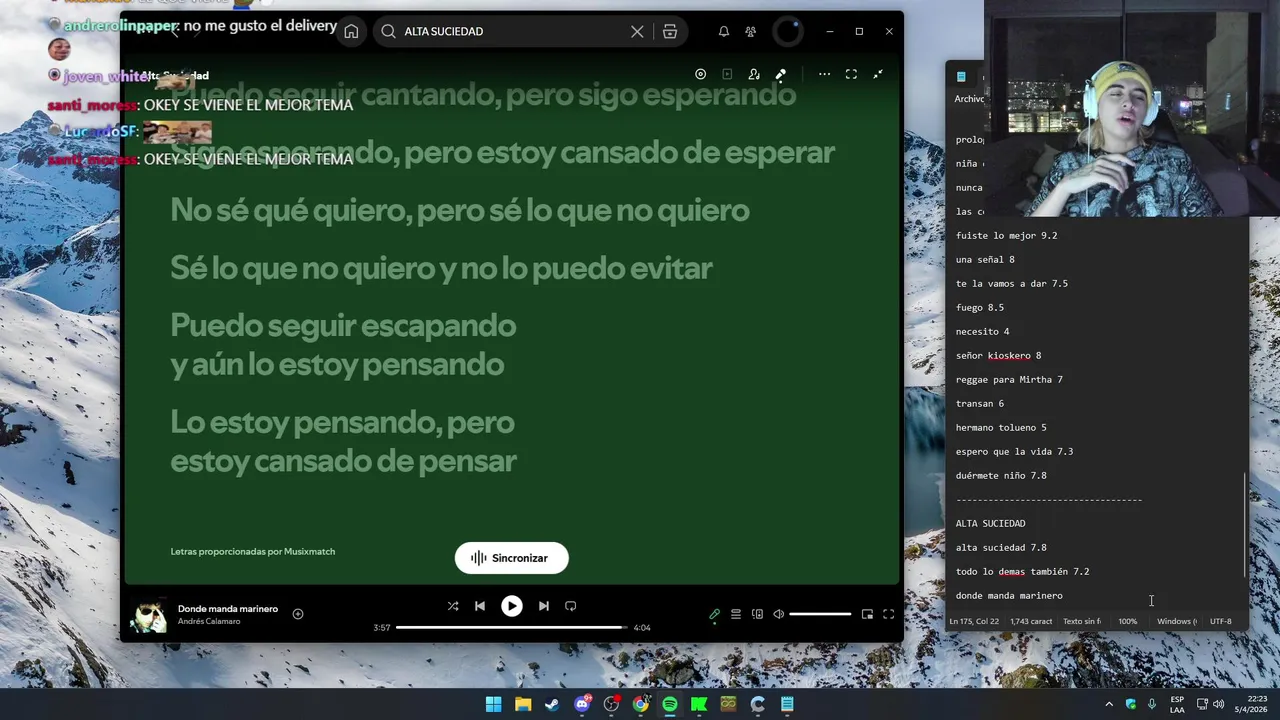Click the Sincronizar button
The width and height of the screenshot is (1280, 720).
tap(511, 558)
